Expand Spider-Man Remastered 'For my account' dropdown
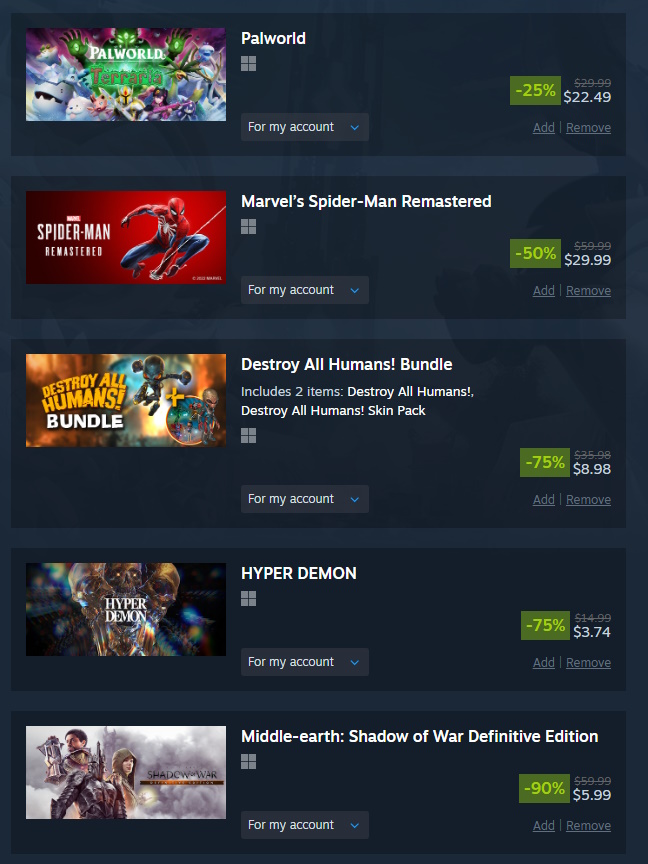 [x=305, y=290]
